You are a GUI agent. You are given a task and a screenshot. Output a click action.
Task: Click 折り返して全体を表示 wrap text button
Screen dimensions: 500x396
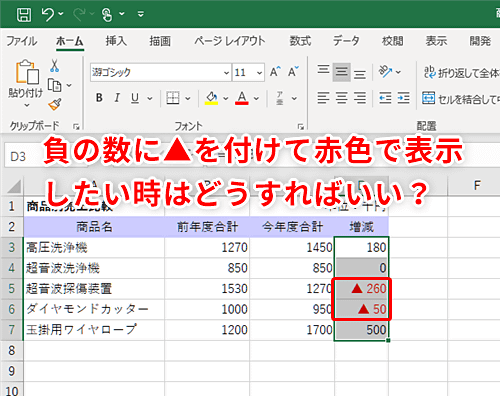pyautogui.click(x=462, y=72)
